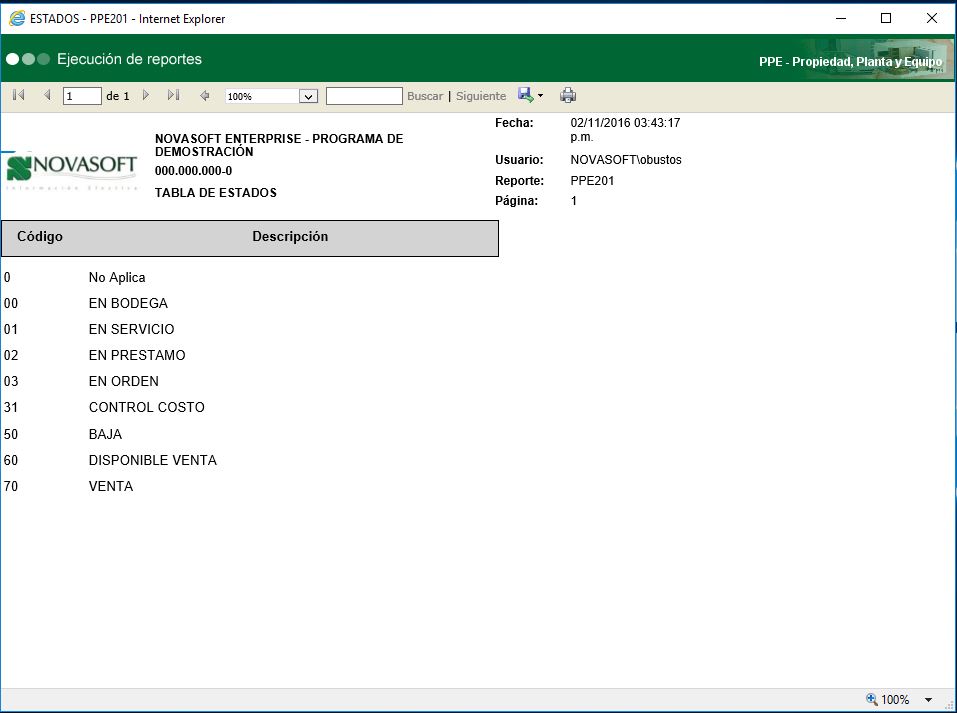
Task: Click 'PPE - Propiedad, Planta y Equipo' banner text
Action: (x=850, y=62)
